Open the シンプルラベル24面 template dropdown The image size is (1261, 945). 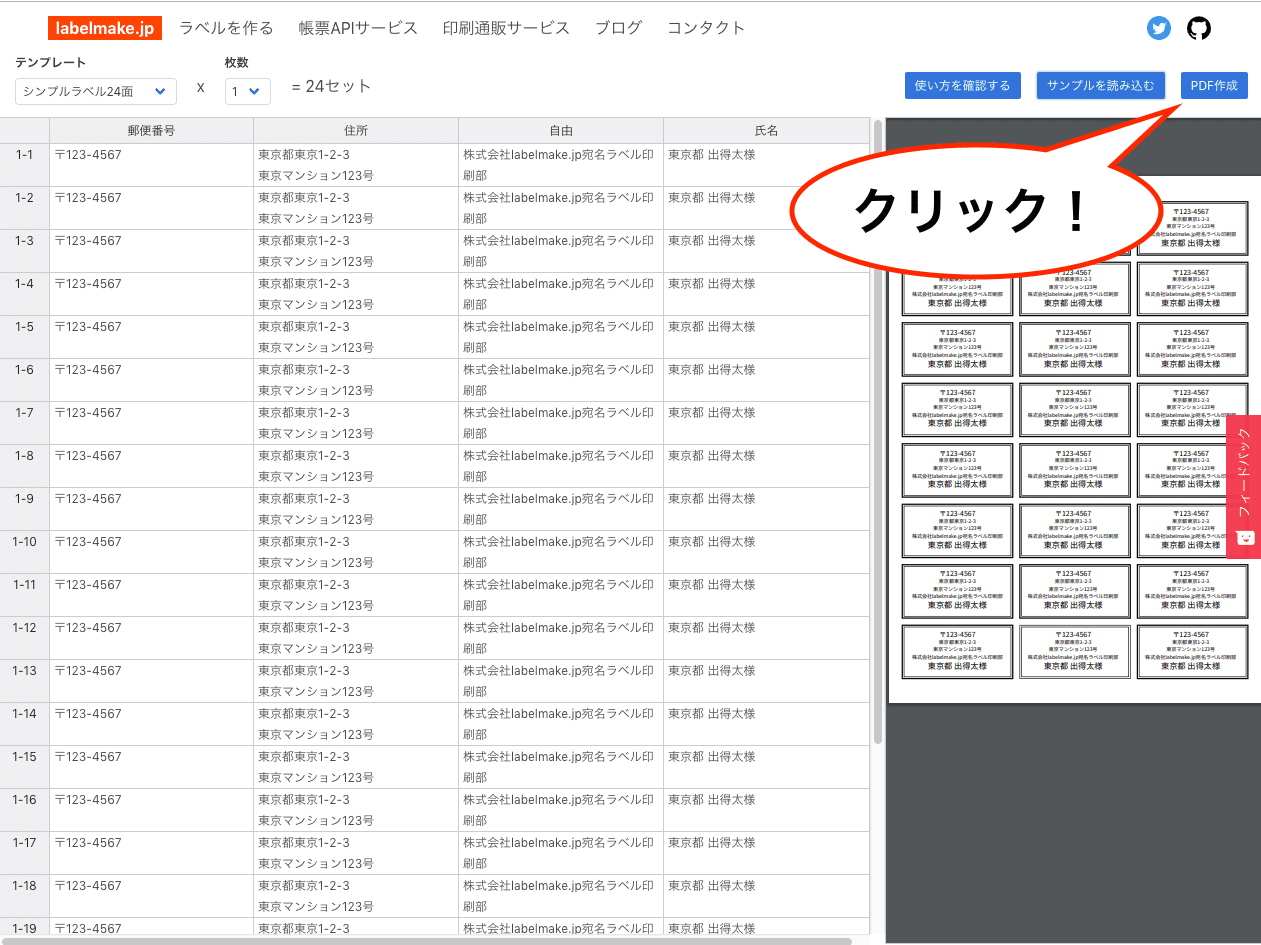click(x=95, y=90)
